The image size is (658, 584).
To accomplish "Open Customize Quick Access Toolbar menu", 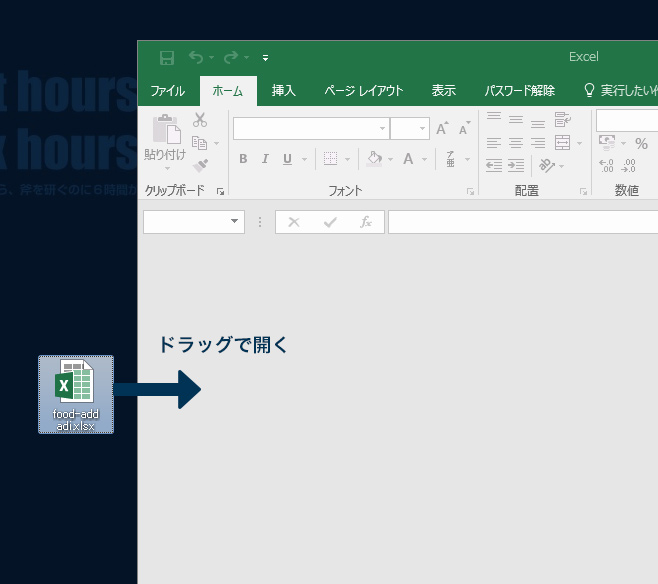I will pos(265,58).
